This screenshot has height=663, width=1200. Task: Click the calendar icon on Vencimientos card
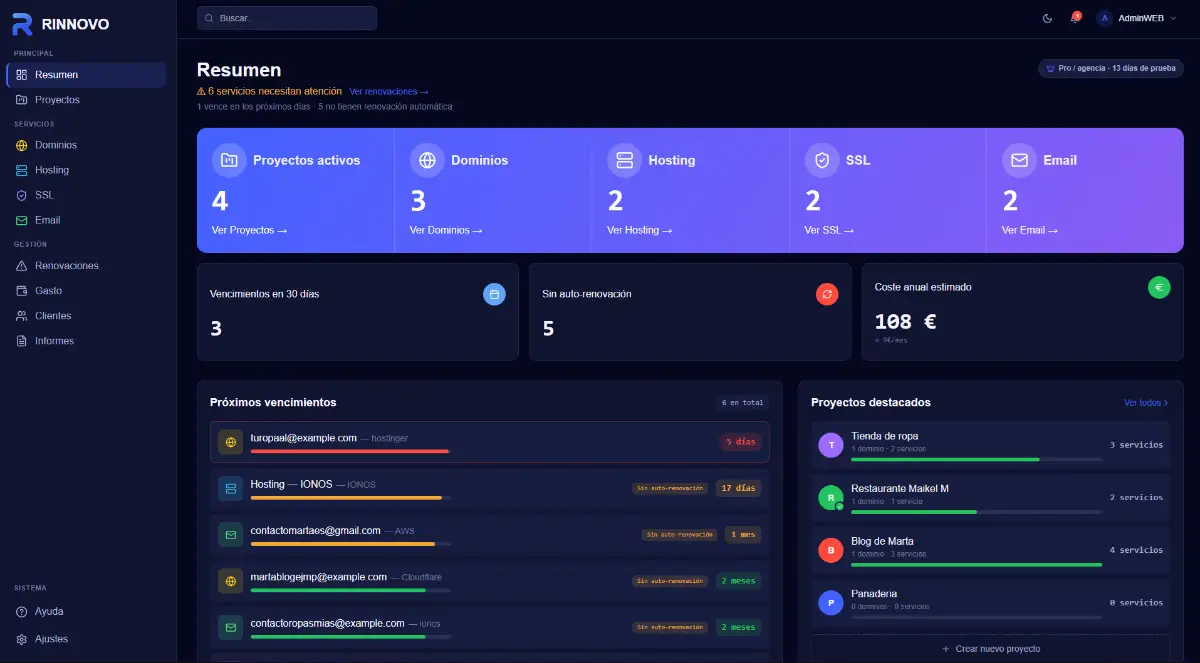[494, 294]
